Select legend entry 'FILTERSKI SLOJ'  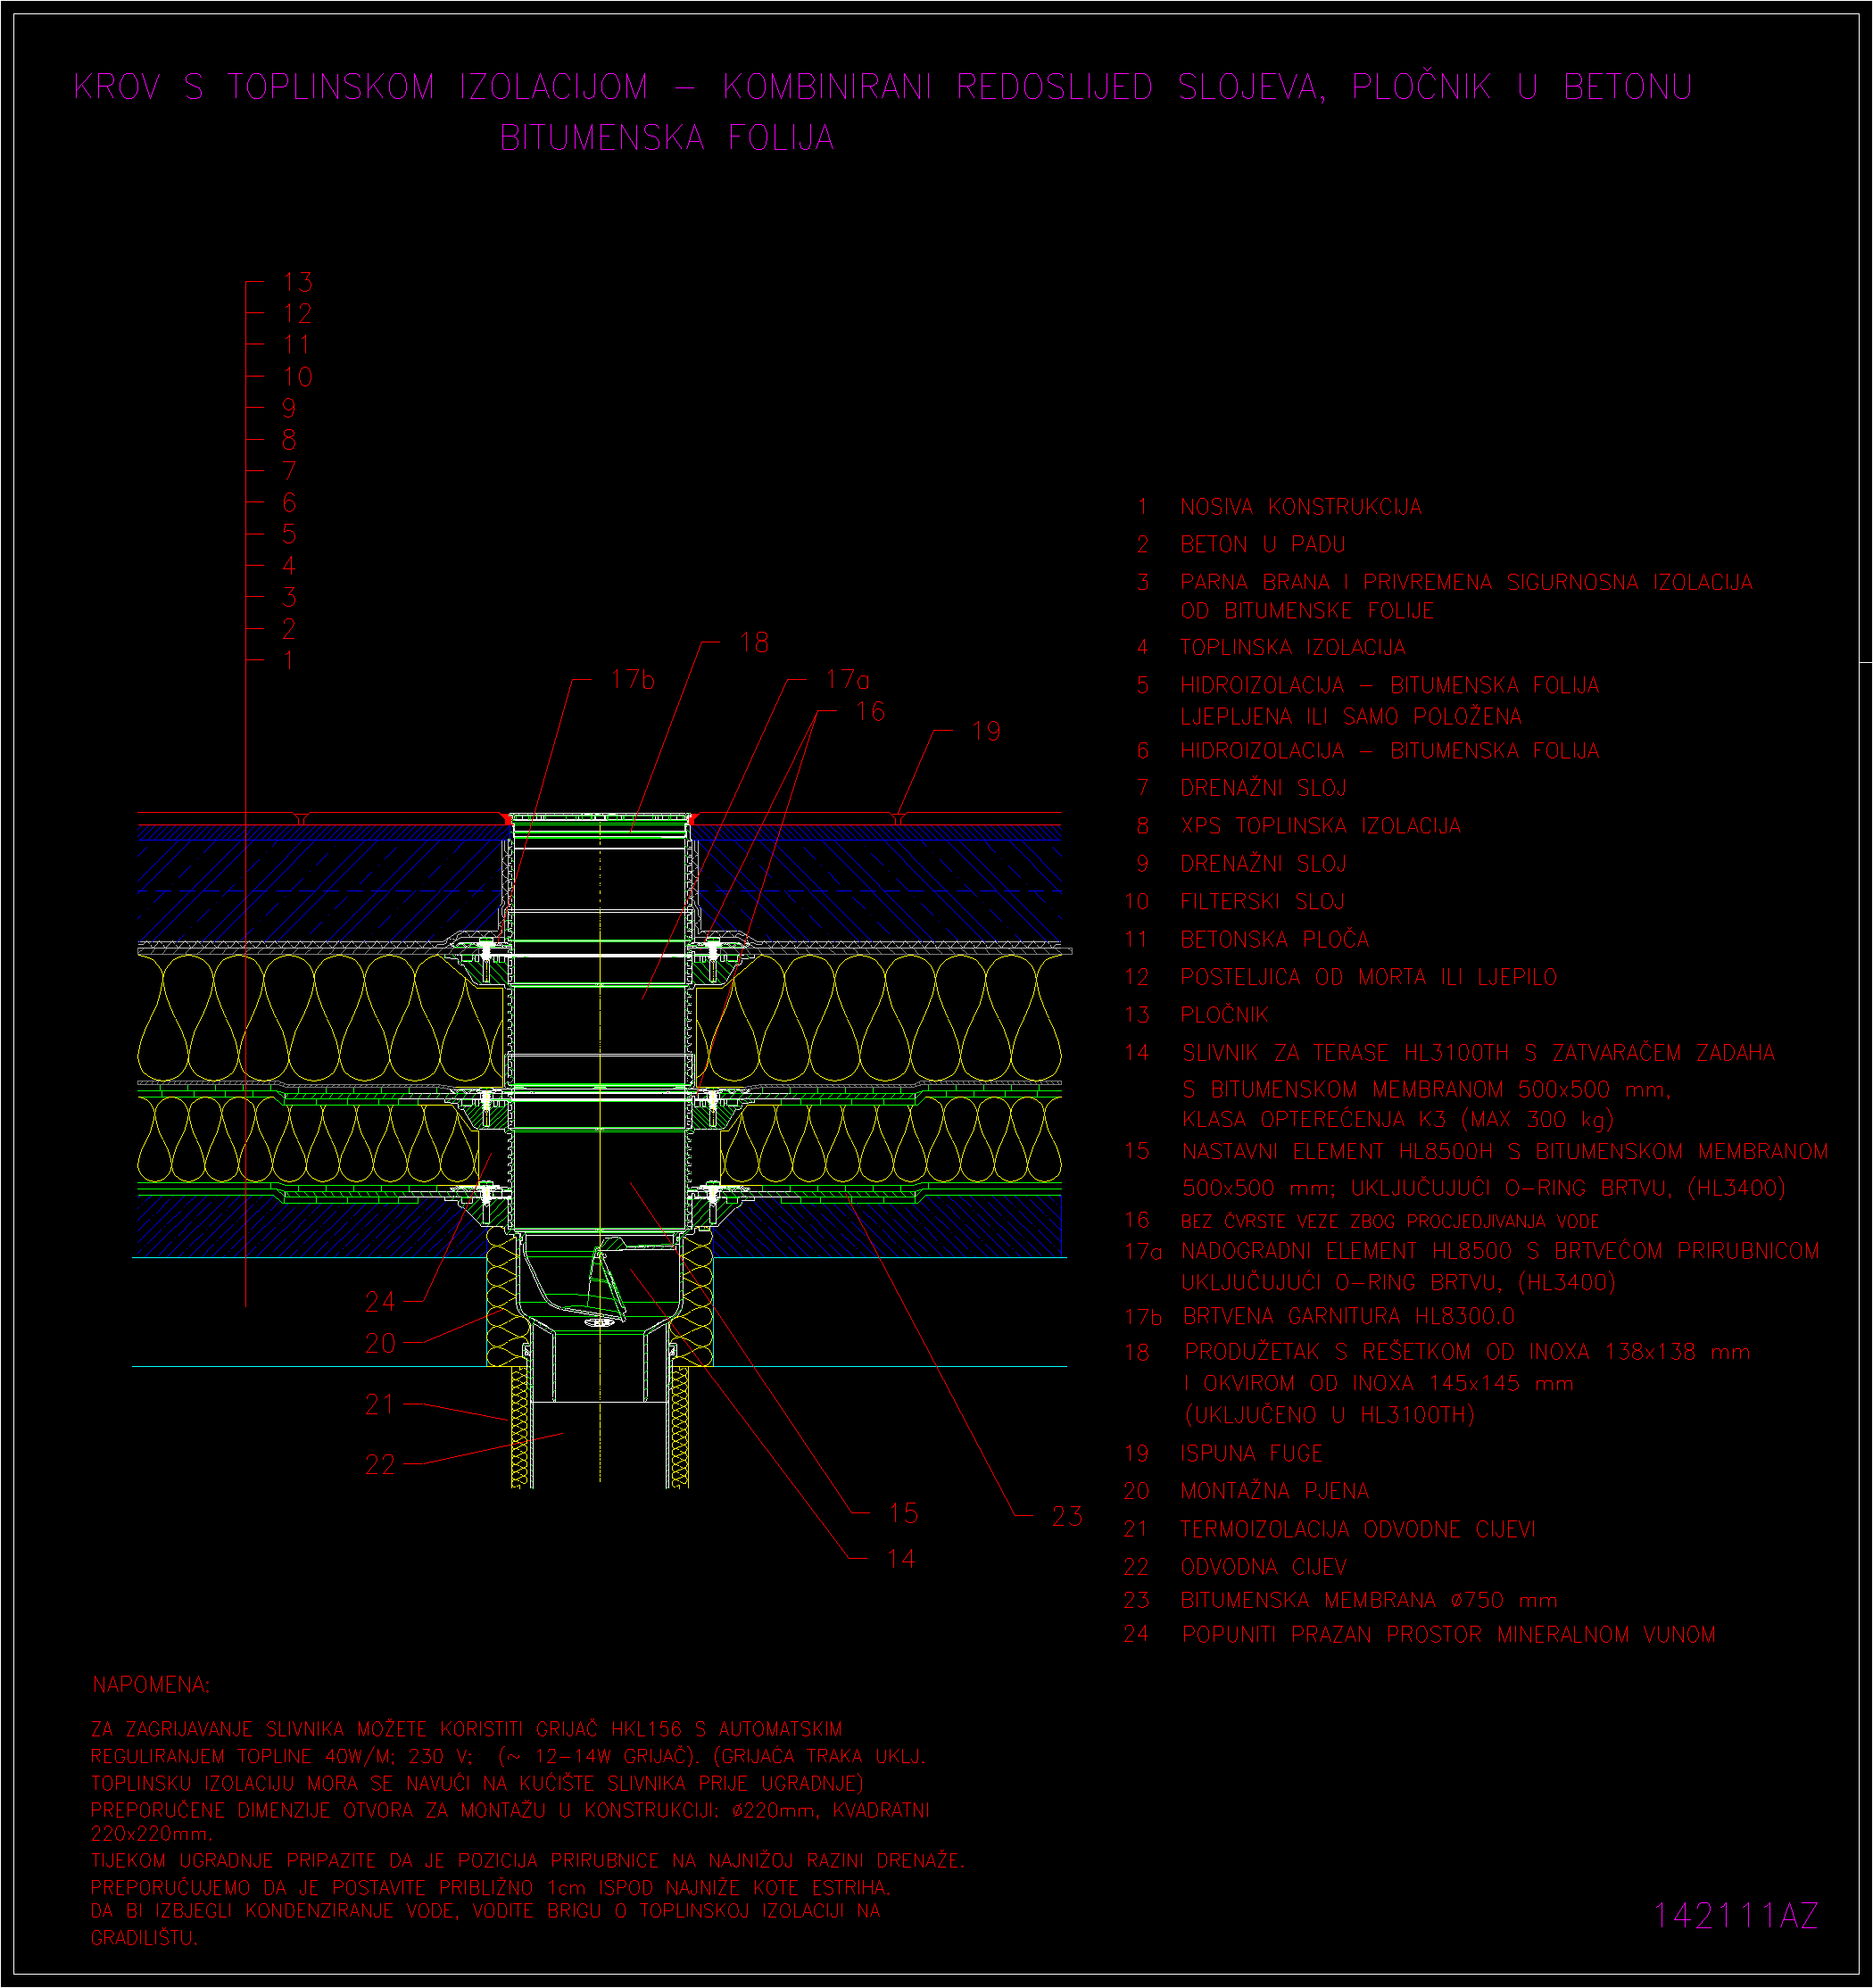coord(1262,902)
